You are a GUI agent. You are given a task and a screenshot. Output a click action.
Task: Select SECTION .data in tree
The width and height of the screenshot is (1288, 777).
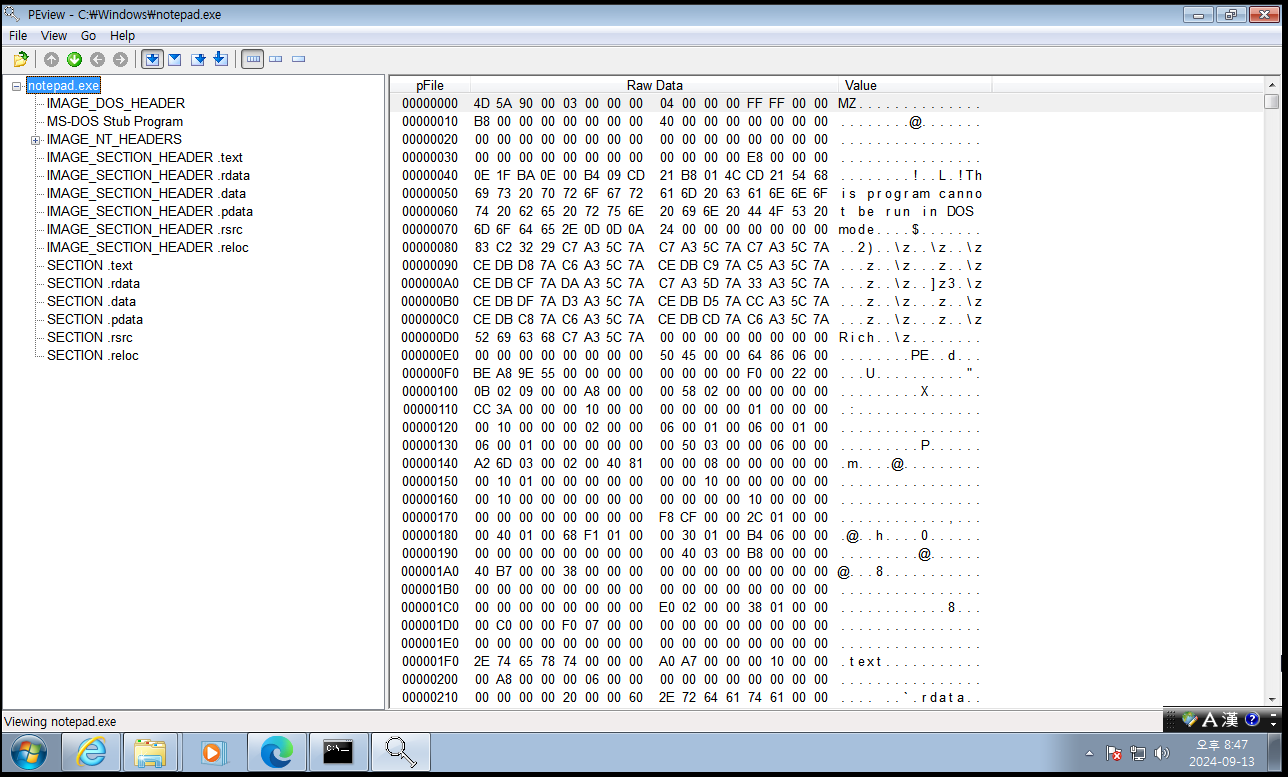pos(91,301)
